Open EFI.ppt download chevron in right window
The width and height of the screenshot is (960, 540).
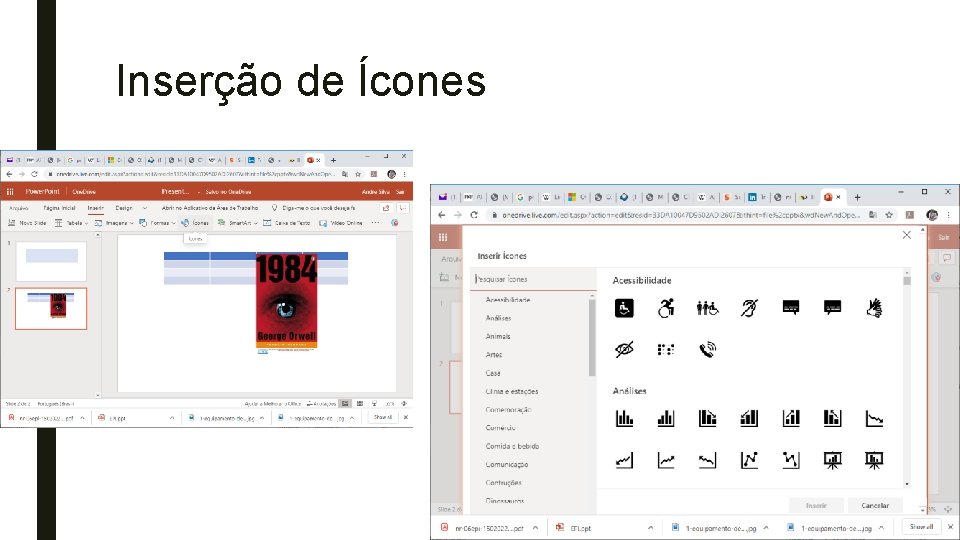(x=650, y=528)
